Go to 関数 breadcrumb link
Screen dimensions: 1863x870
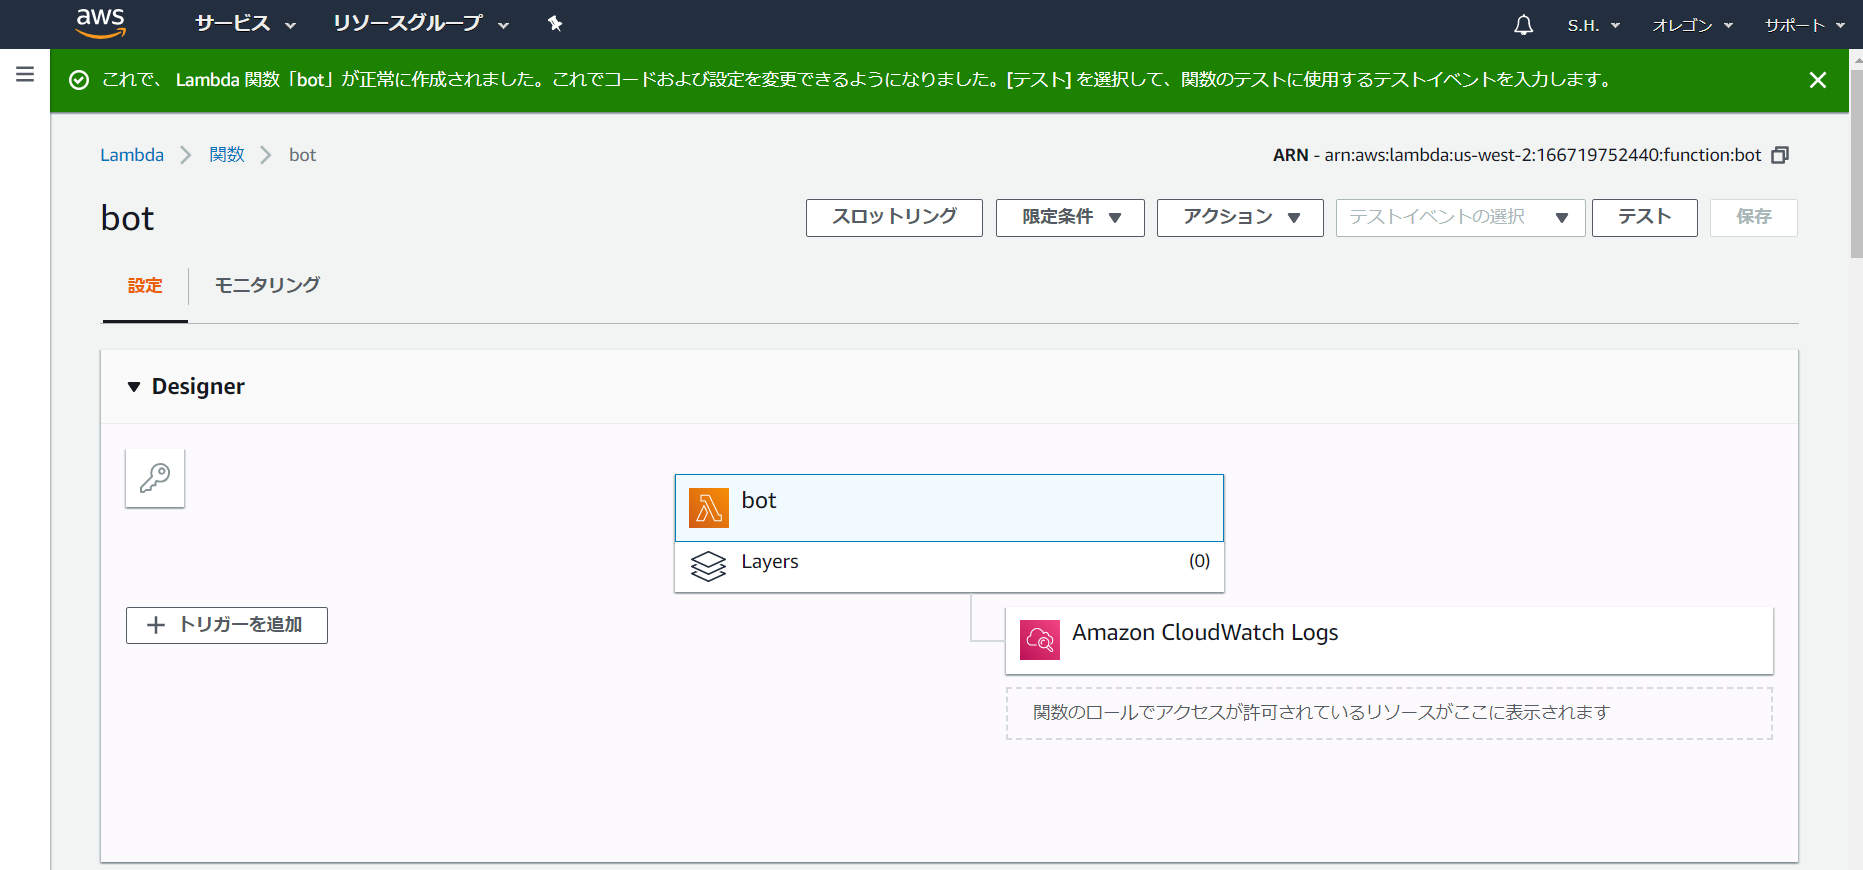(227, 155)
